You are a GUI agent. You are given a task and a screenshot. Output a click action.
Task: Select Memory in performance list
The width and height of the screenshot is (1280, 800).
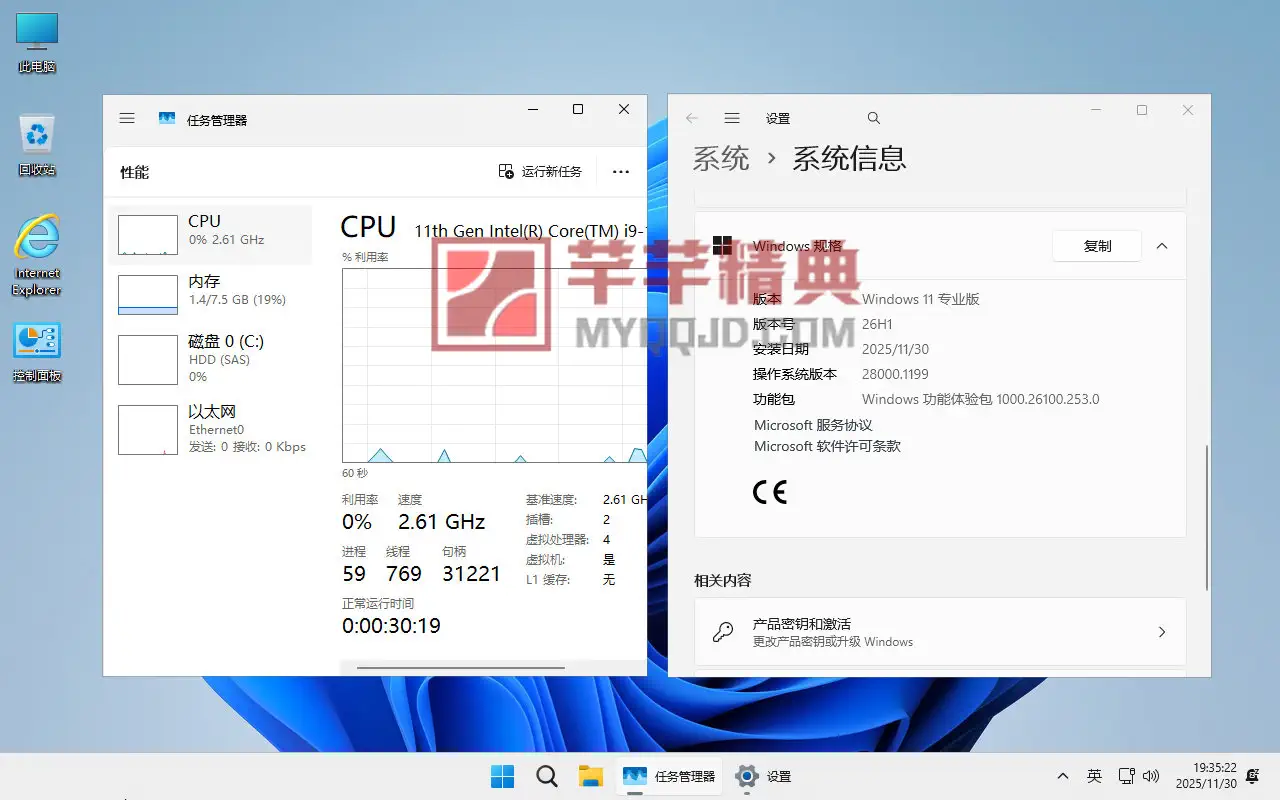210,294
